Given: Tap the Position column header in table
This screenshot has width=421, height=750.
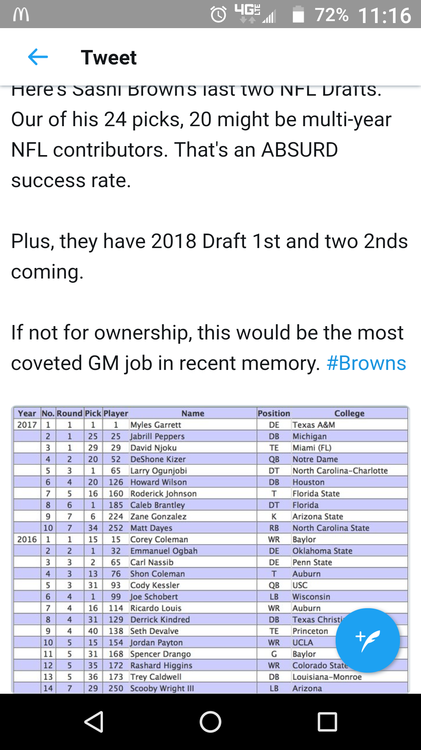Looking at the screenshot, I should [274, 413].
